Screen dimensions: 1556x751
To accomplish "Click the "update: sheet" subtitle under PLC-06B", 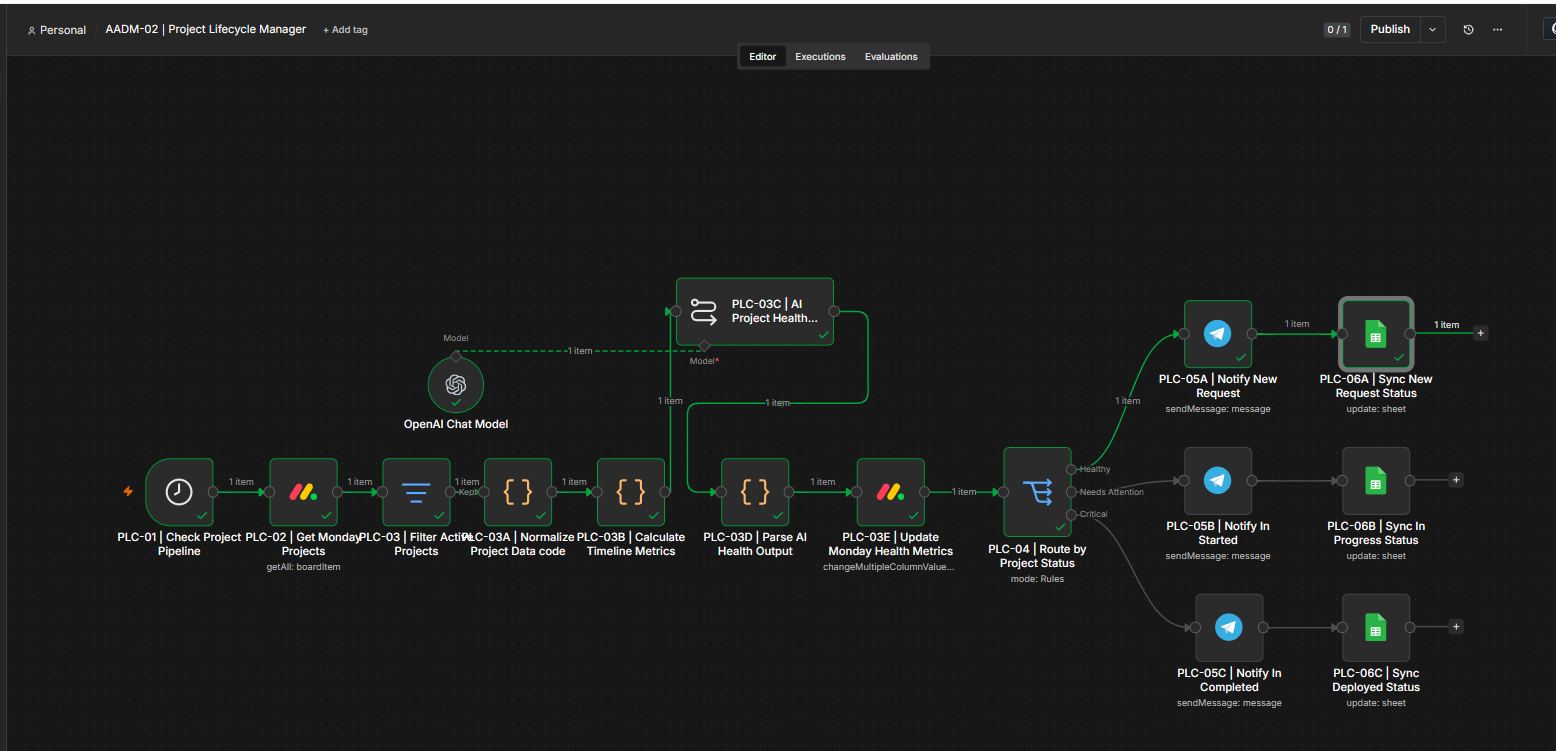I will click(x=1376, y=556).
